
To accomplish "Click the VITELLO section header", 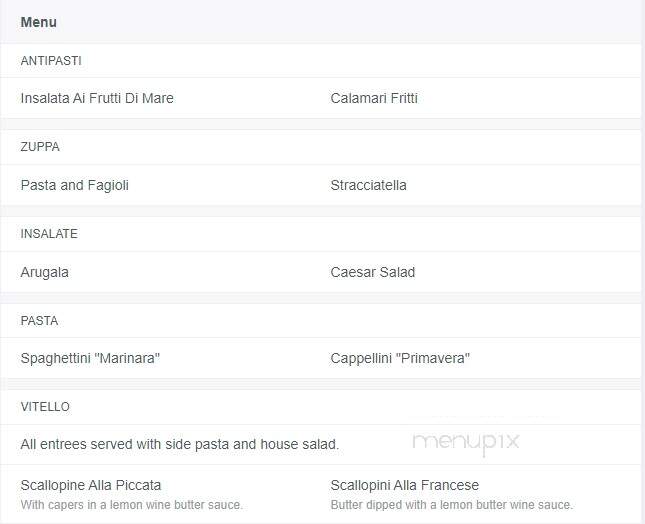I will point(45,407).
